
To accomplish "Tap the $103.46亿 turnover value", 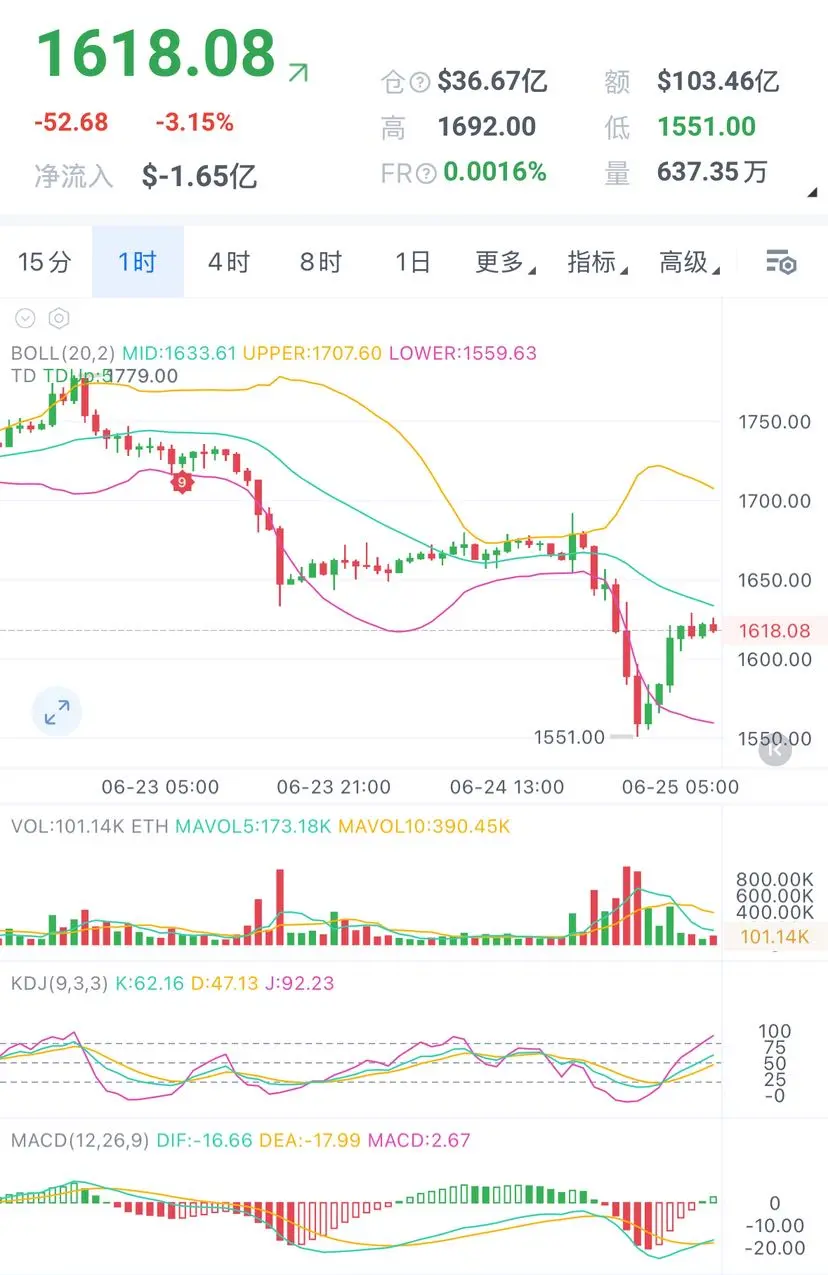I will tap(718, 81).
